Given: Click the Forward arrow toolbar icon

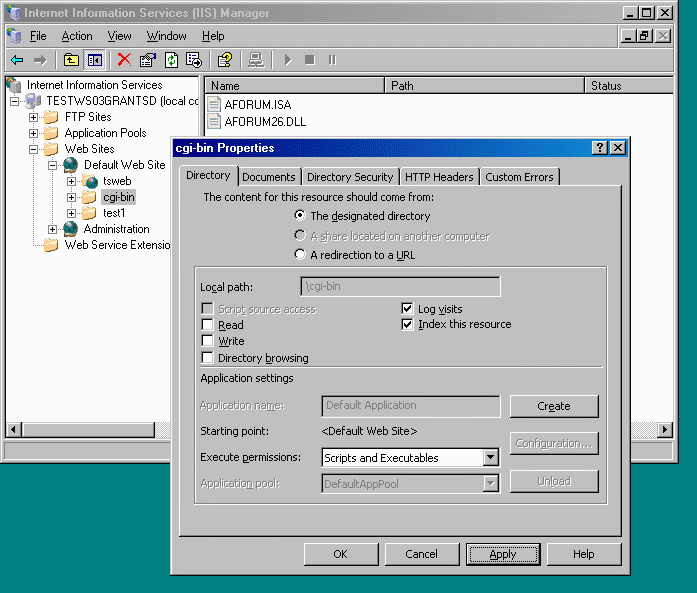Looking at the screenshot, I should (40, 60).
